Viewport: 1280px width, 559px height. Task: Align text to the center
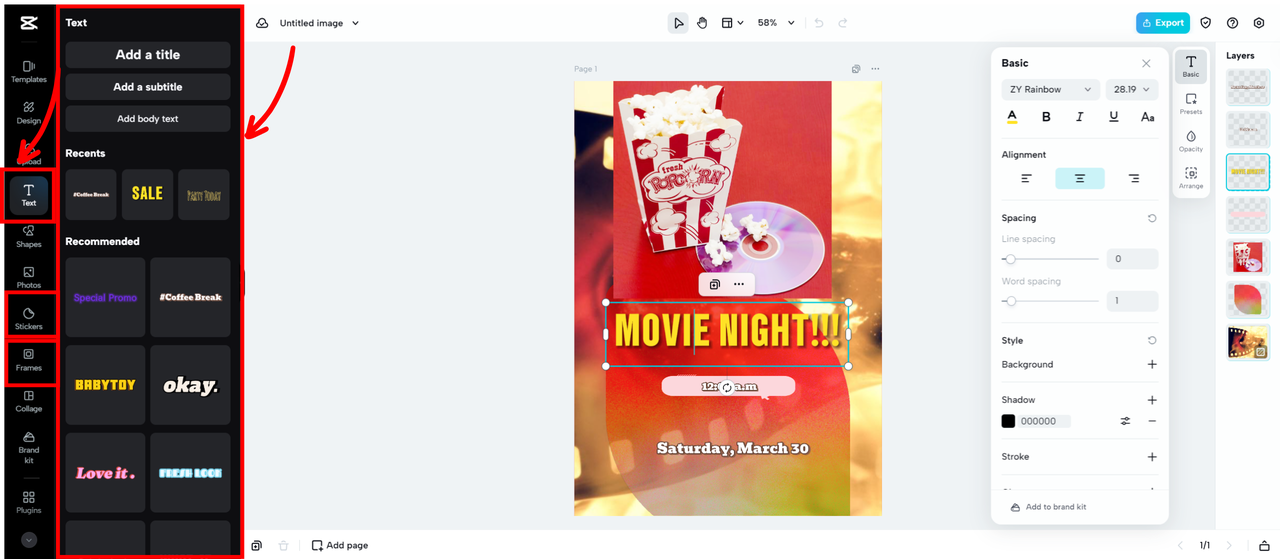(1080, 179)
